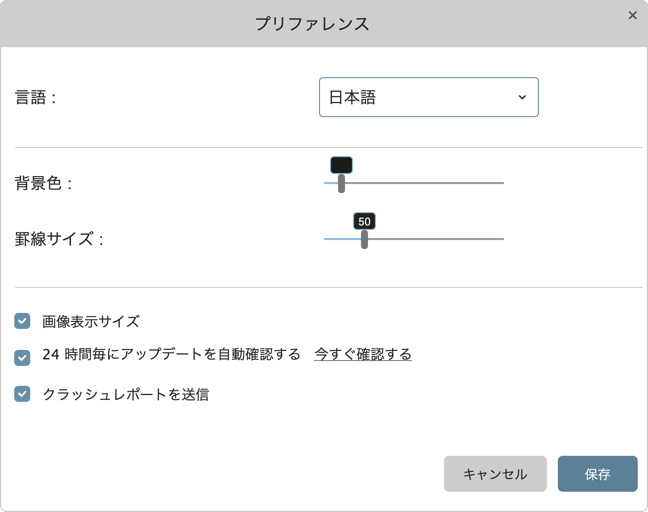Screen dimensions: 648x512
Task: Click the chevron arrow in the language combo box
Action: coord(522,97)
